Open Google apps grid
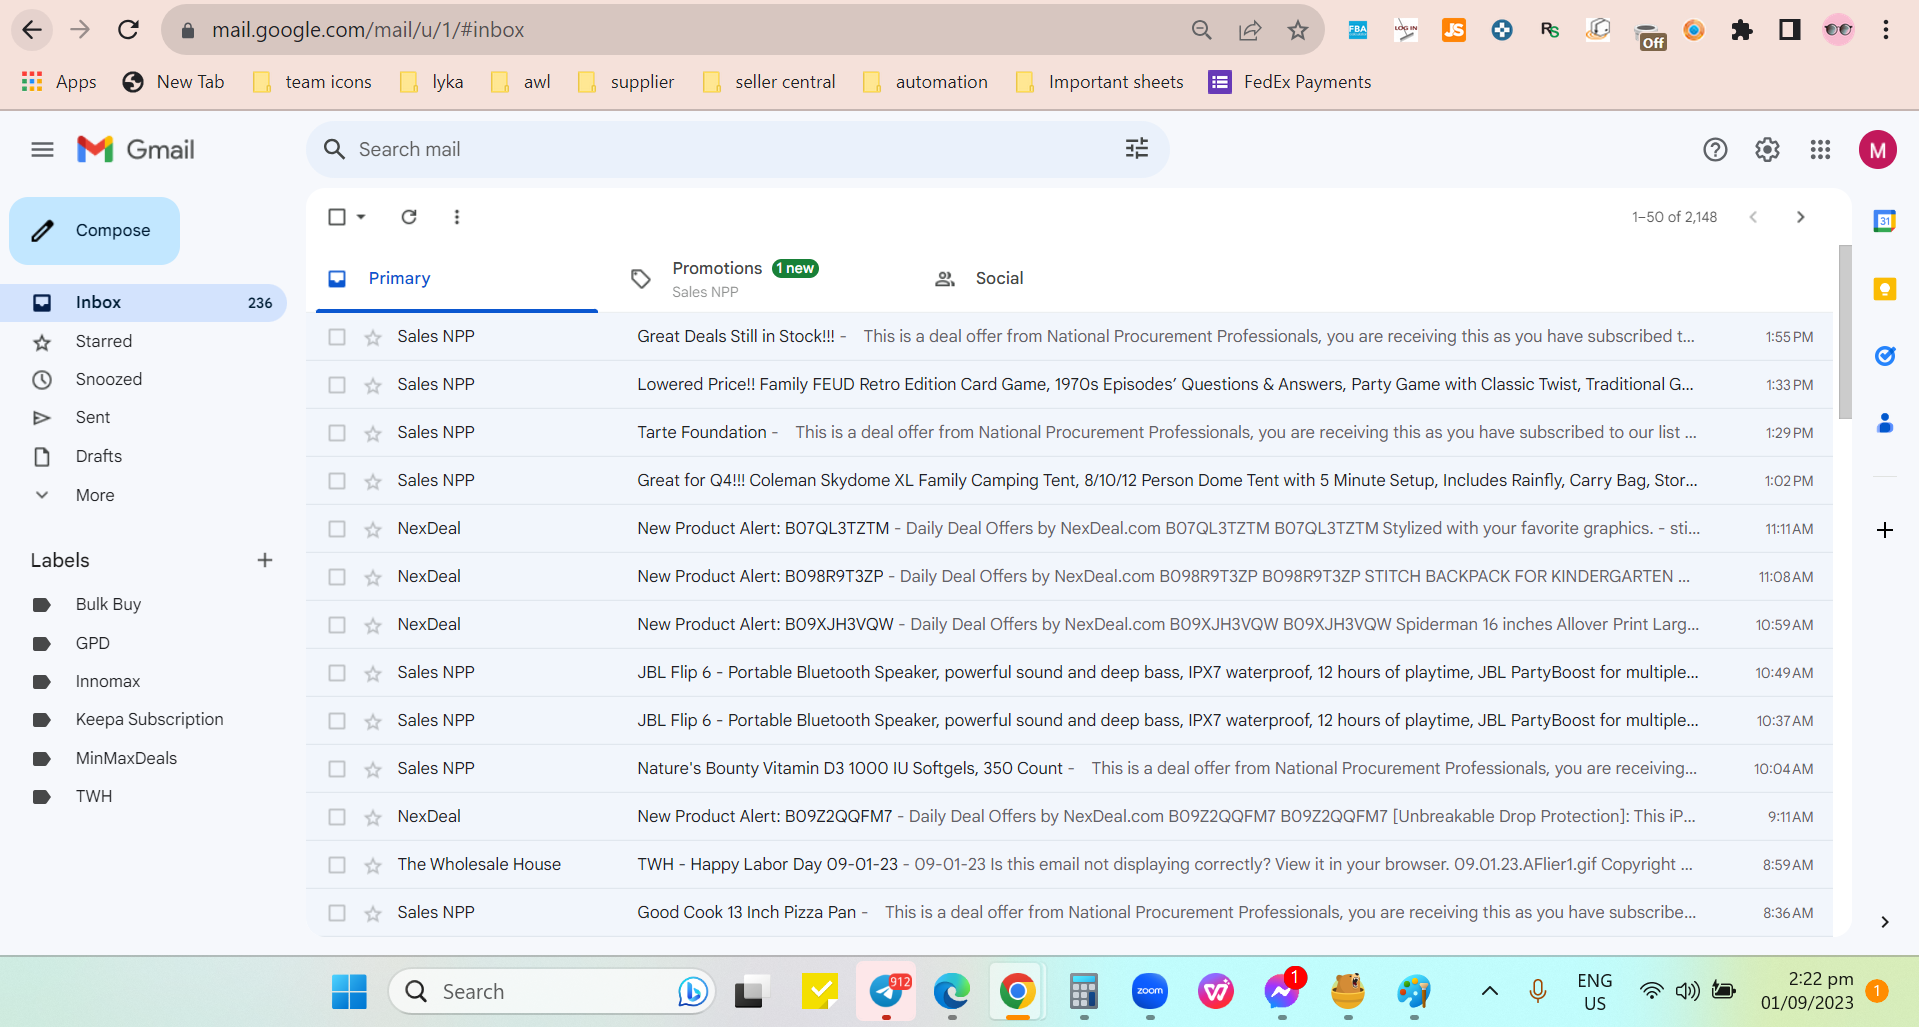Image resolution: width=1919 pixels, height=1027 pixels. click(1820, 150)
